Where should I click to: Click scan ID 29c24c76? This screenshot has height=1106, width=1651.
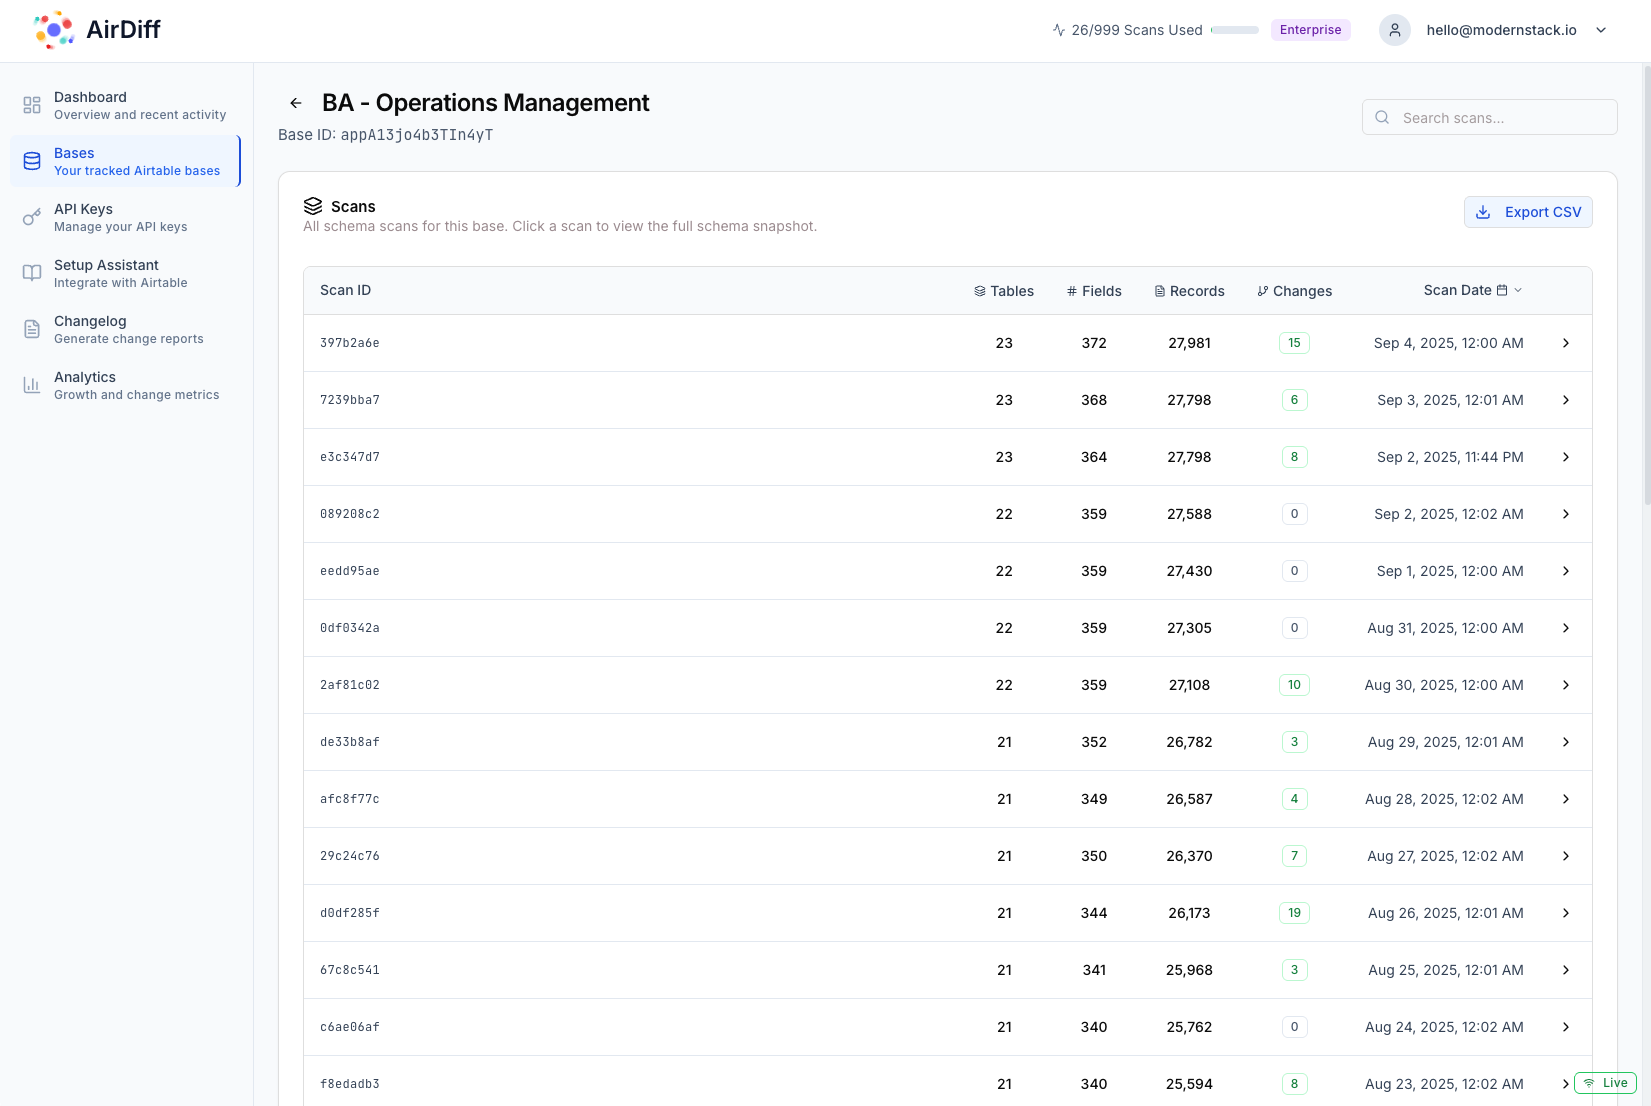tap(350, 856)
